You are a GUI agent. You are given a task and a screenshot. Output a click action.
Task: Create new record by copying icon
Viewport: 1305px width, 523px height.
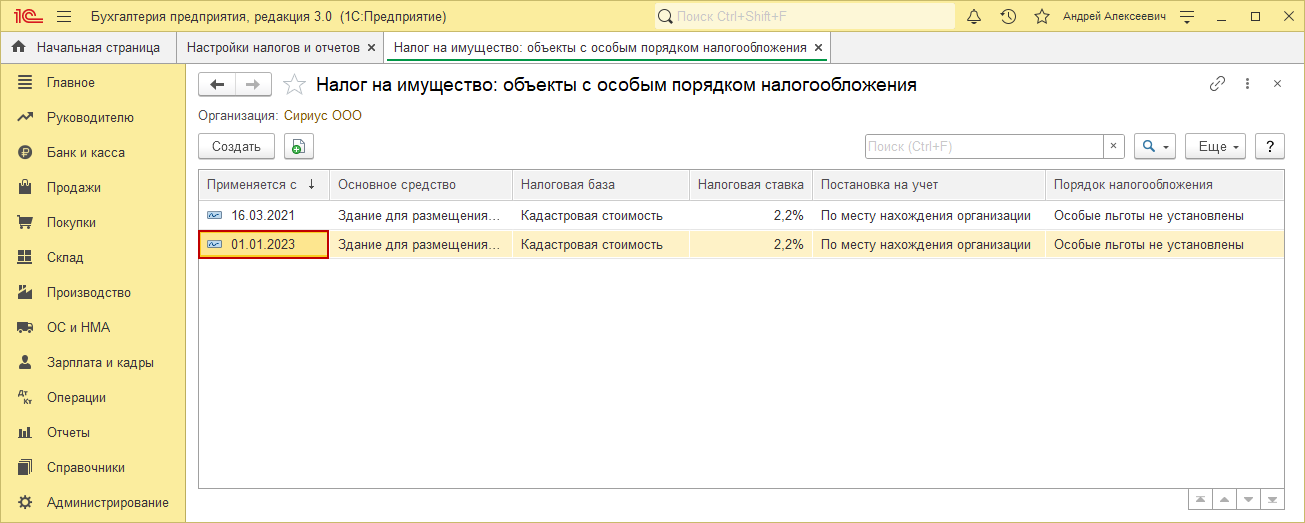tap(298, 146)
